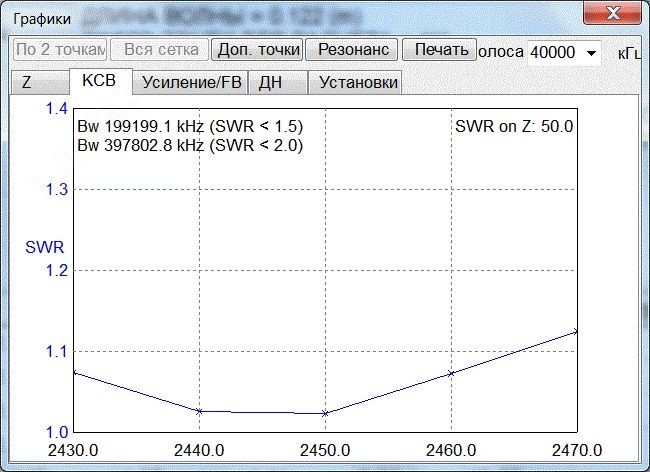Viewport: 650px width, 472px height.
Task: Expand the bandwidth dropdown arrow
Action: point(592,53)
